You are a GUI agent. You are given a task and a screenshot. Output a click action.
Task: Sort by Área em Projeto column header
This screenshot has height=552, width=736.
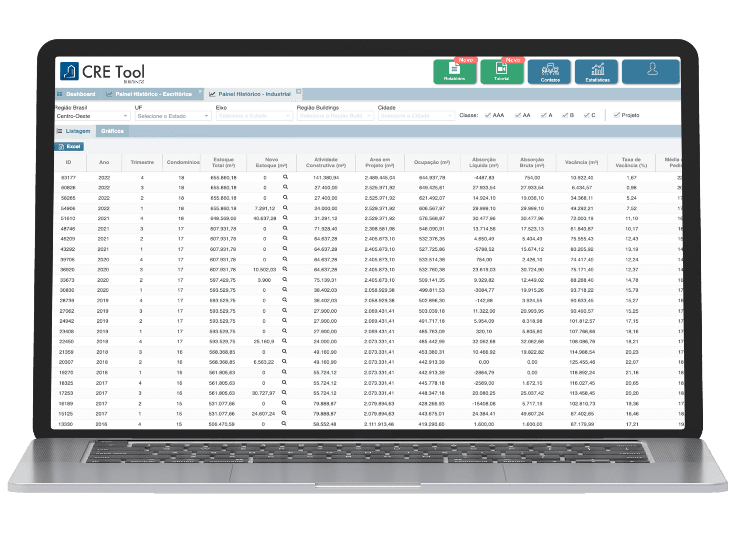[380, 162]
